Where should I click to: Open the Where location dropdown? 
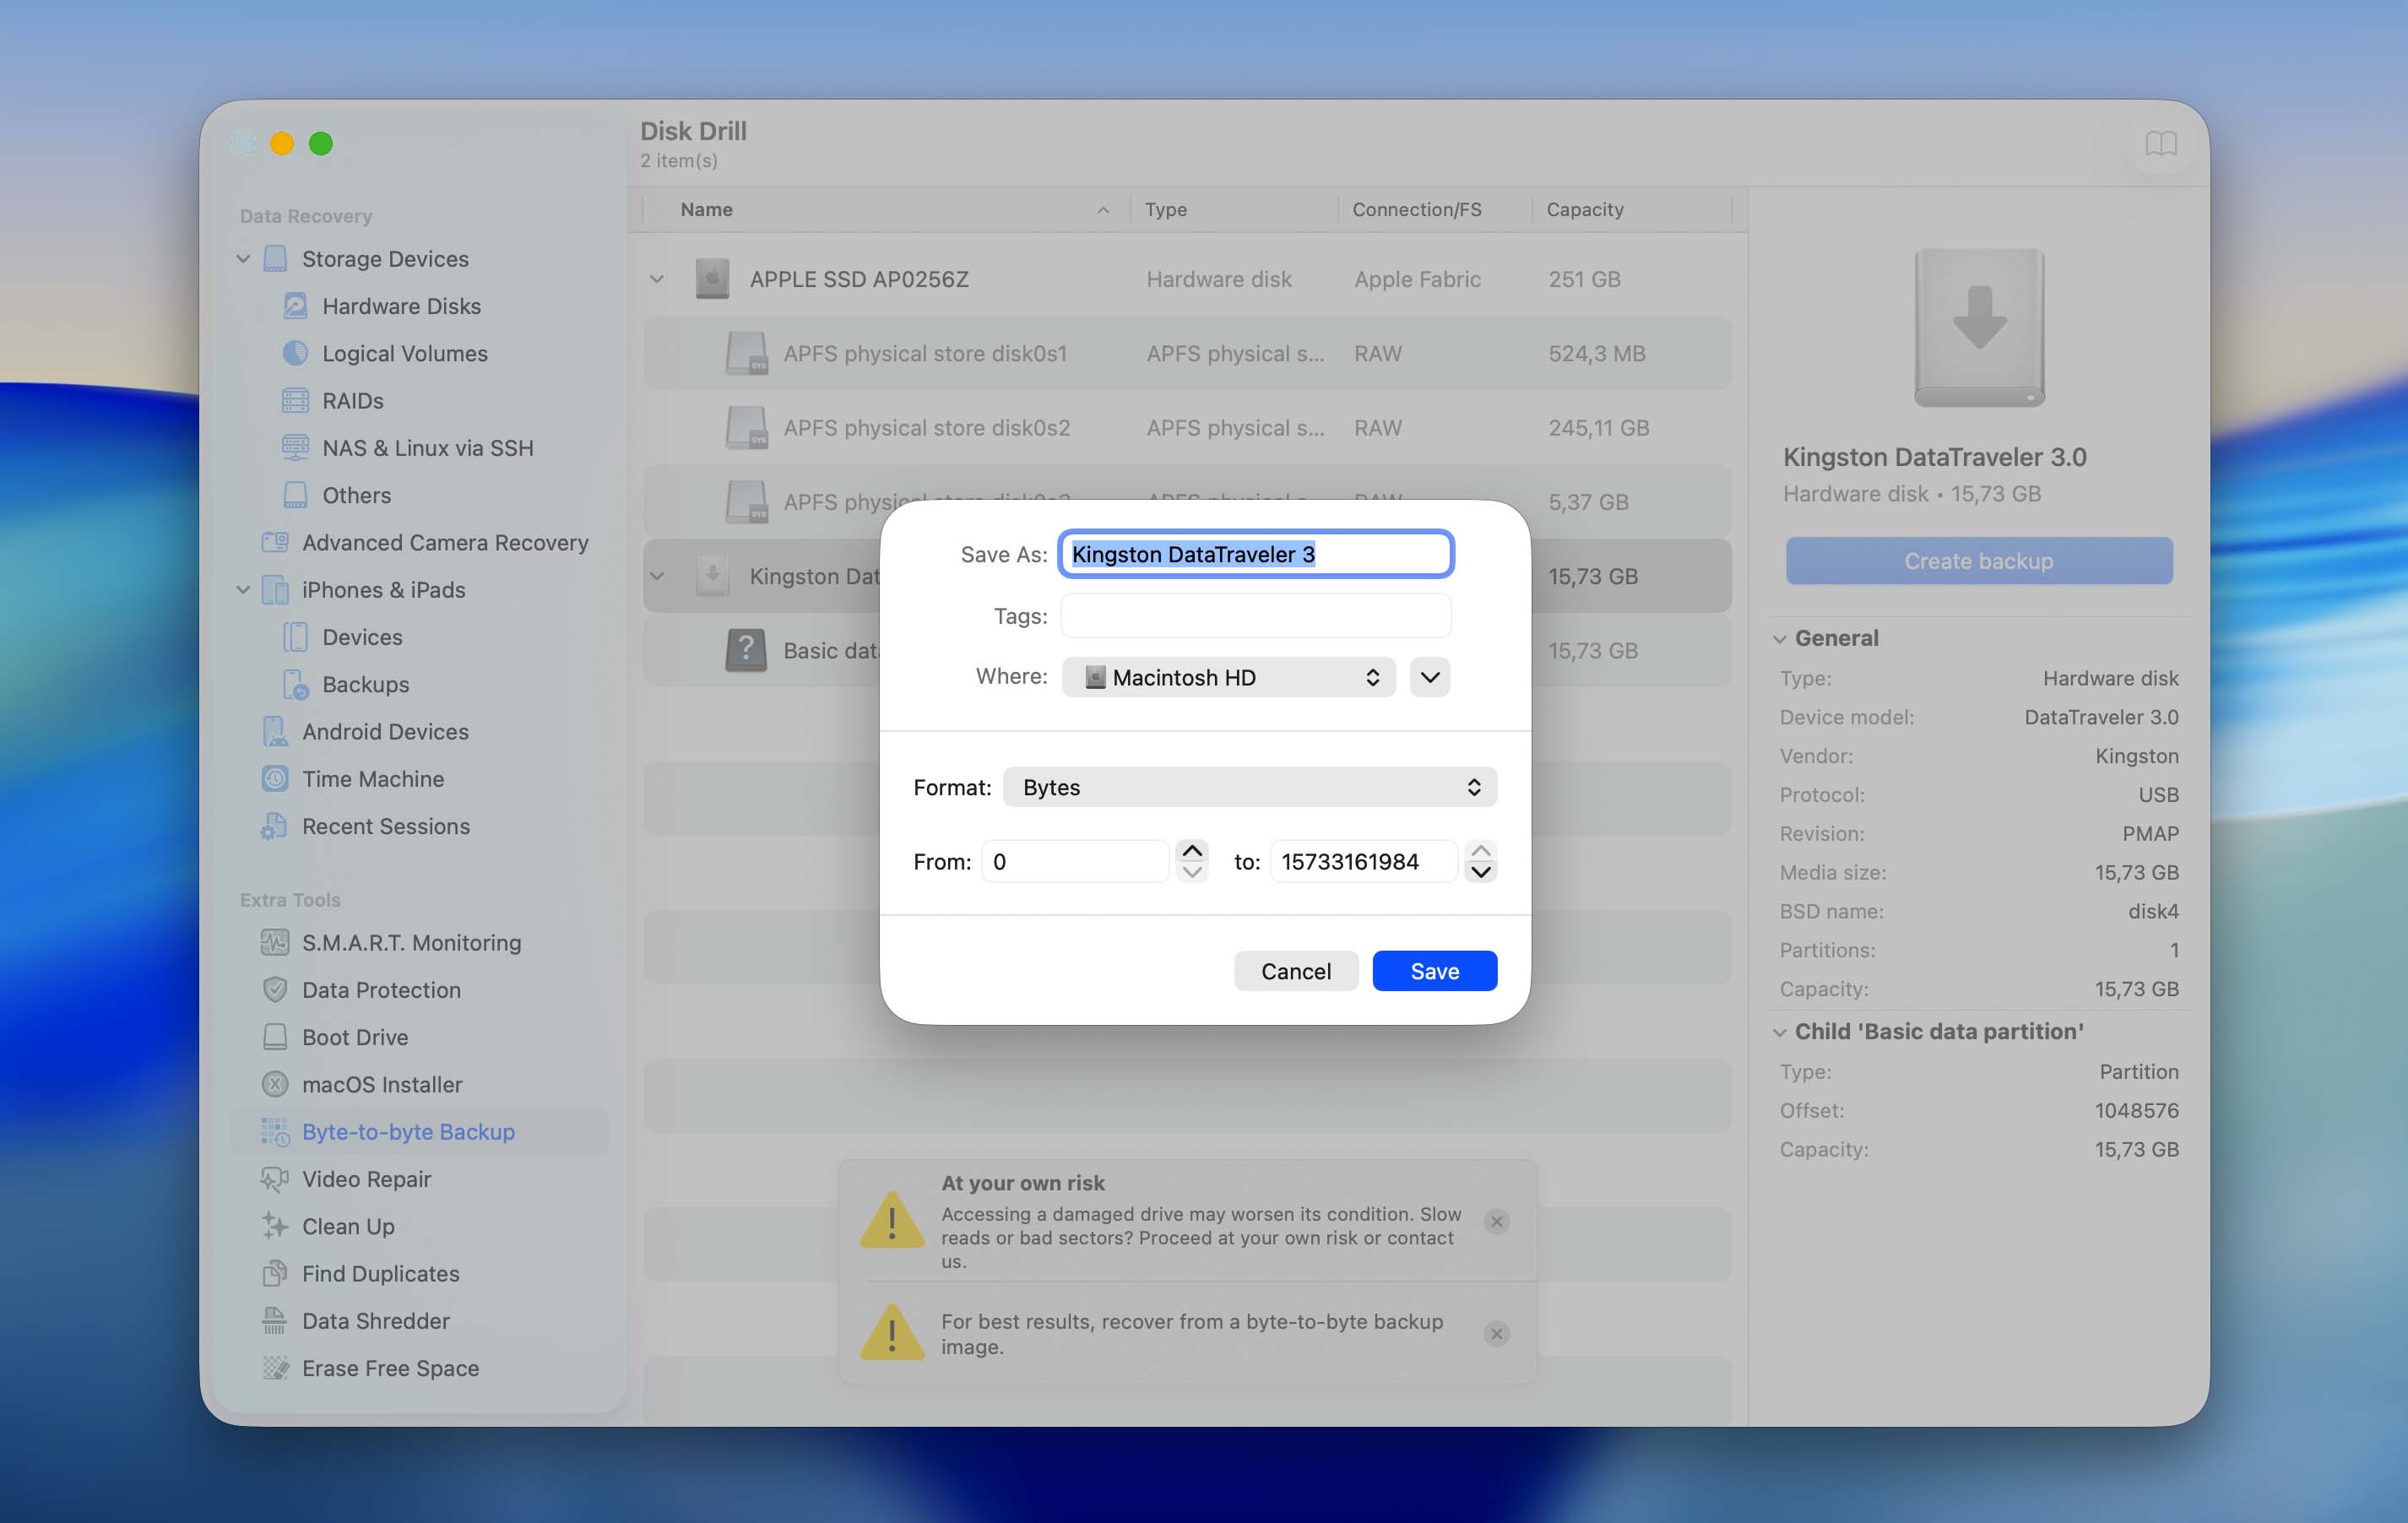pos(1228,677)
